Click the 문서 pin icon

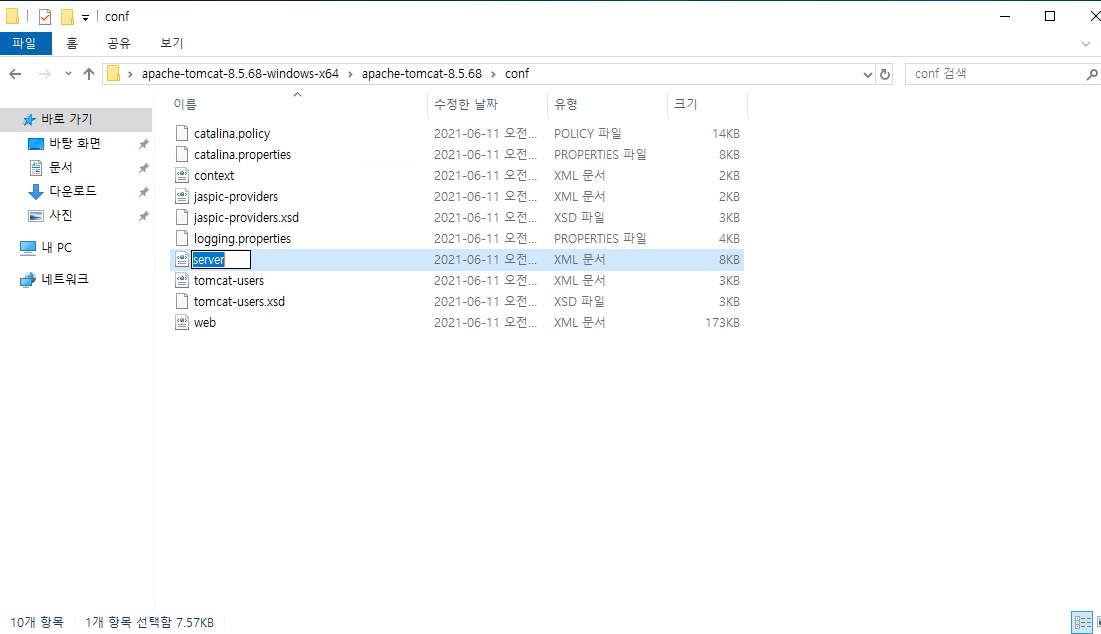click(143, 168)
